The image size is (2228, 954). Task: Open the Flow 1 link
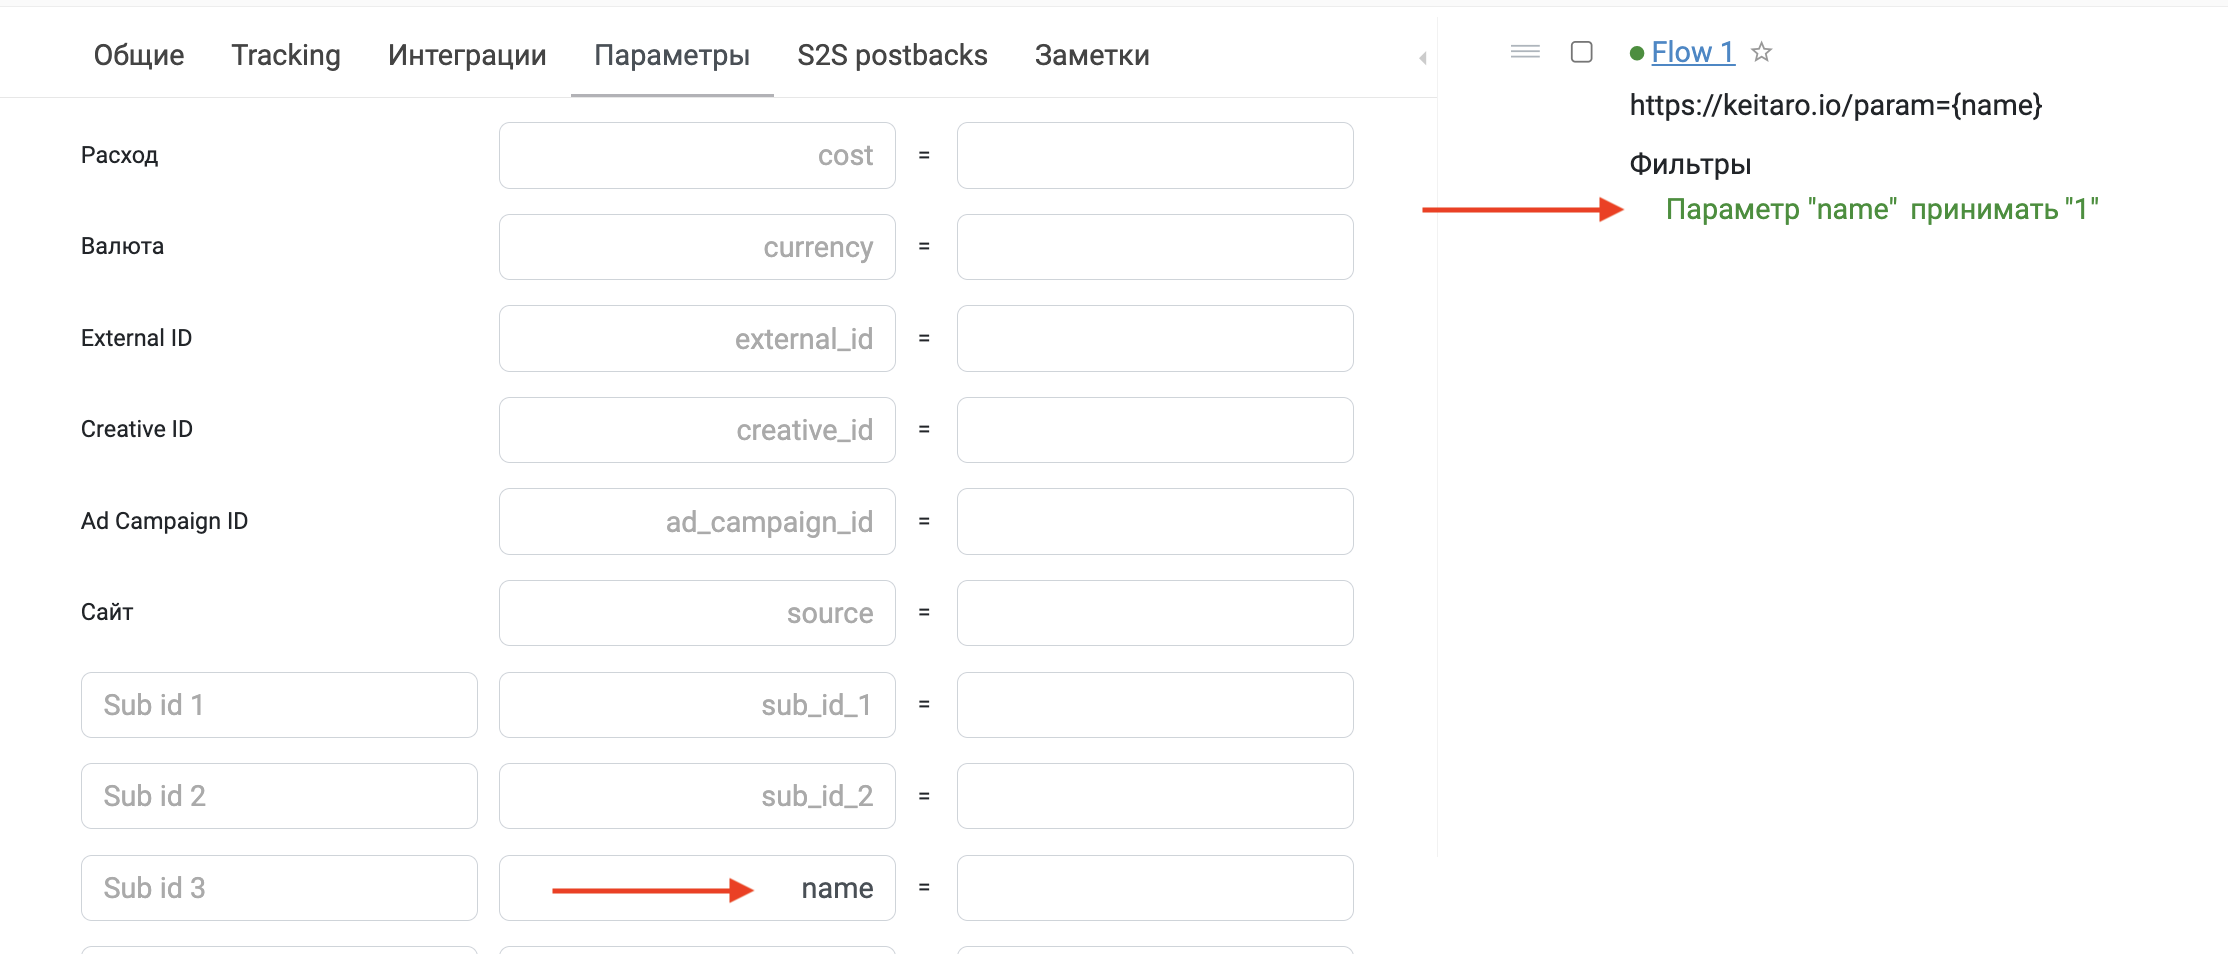click(1692, 52)
